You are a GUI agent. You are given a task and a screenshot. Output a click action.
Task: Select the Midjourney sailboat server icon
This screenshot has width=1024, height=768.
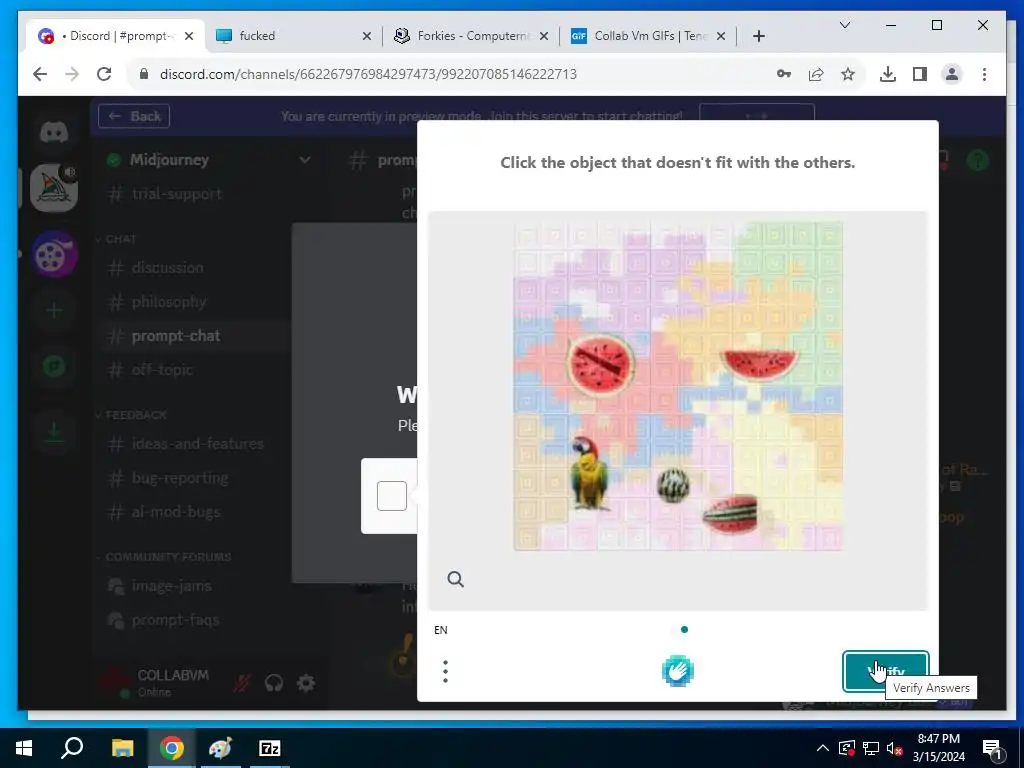click(54, 188)
